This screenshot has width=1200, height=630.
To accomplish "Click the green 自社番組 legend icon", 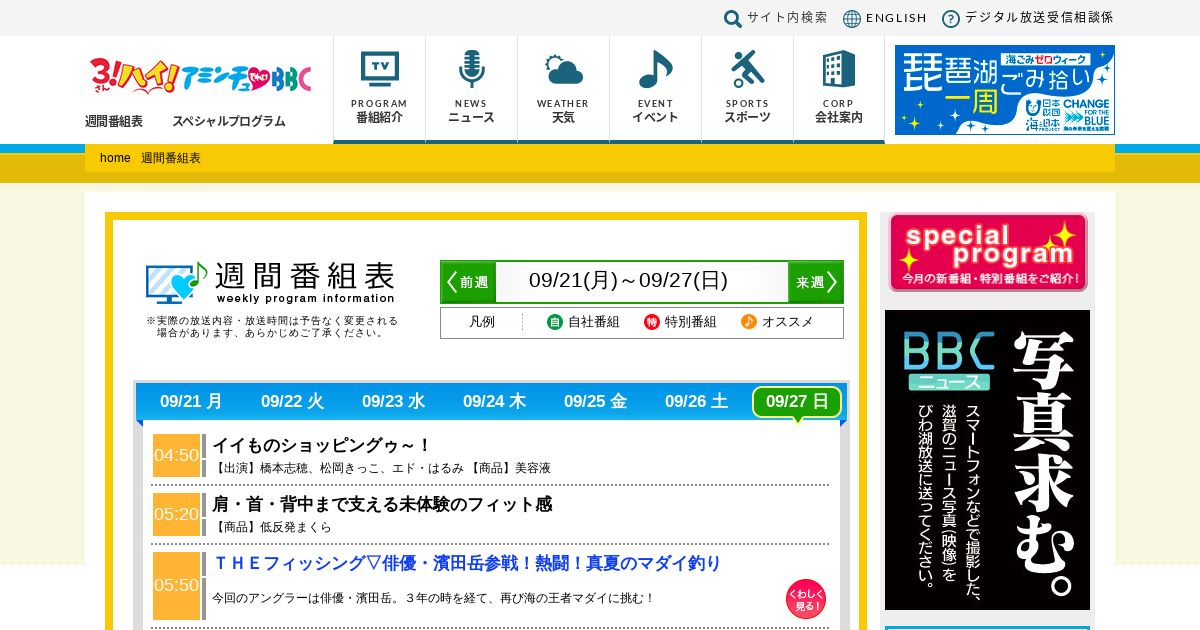I will [555, 322].
